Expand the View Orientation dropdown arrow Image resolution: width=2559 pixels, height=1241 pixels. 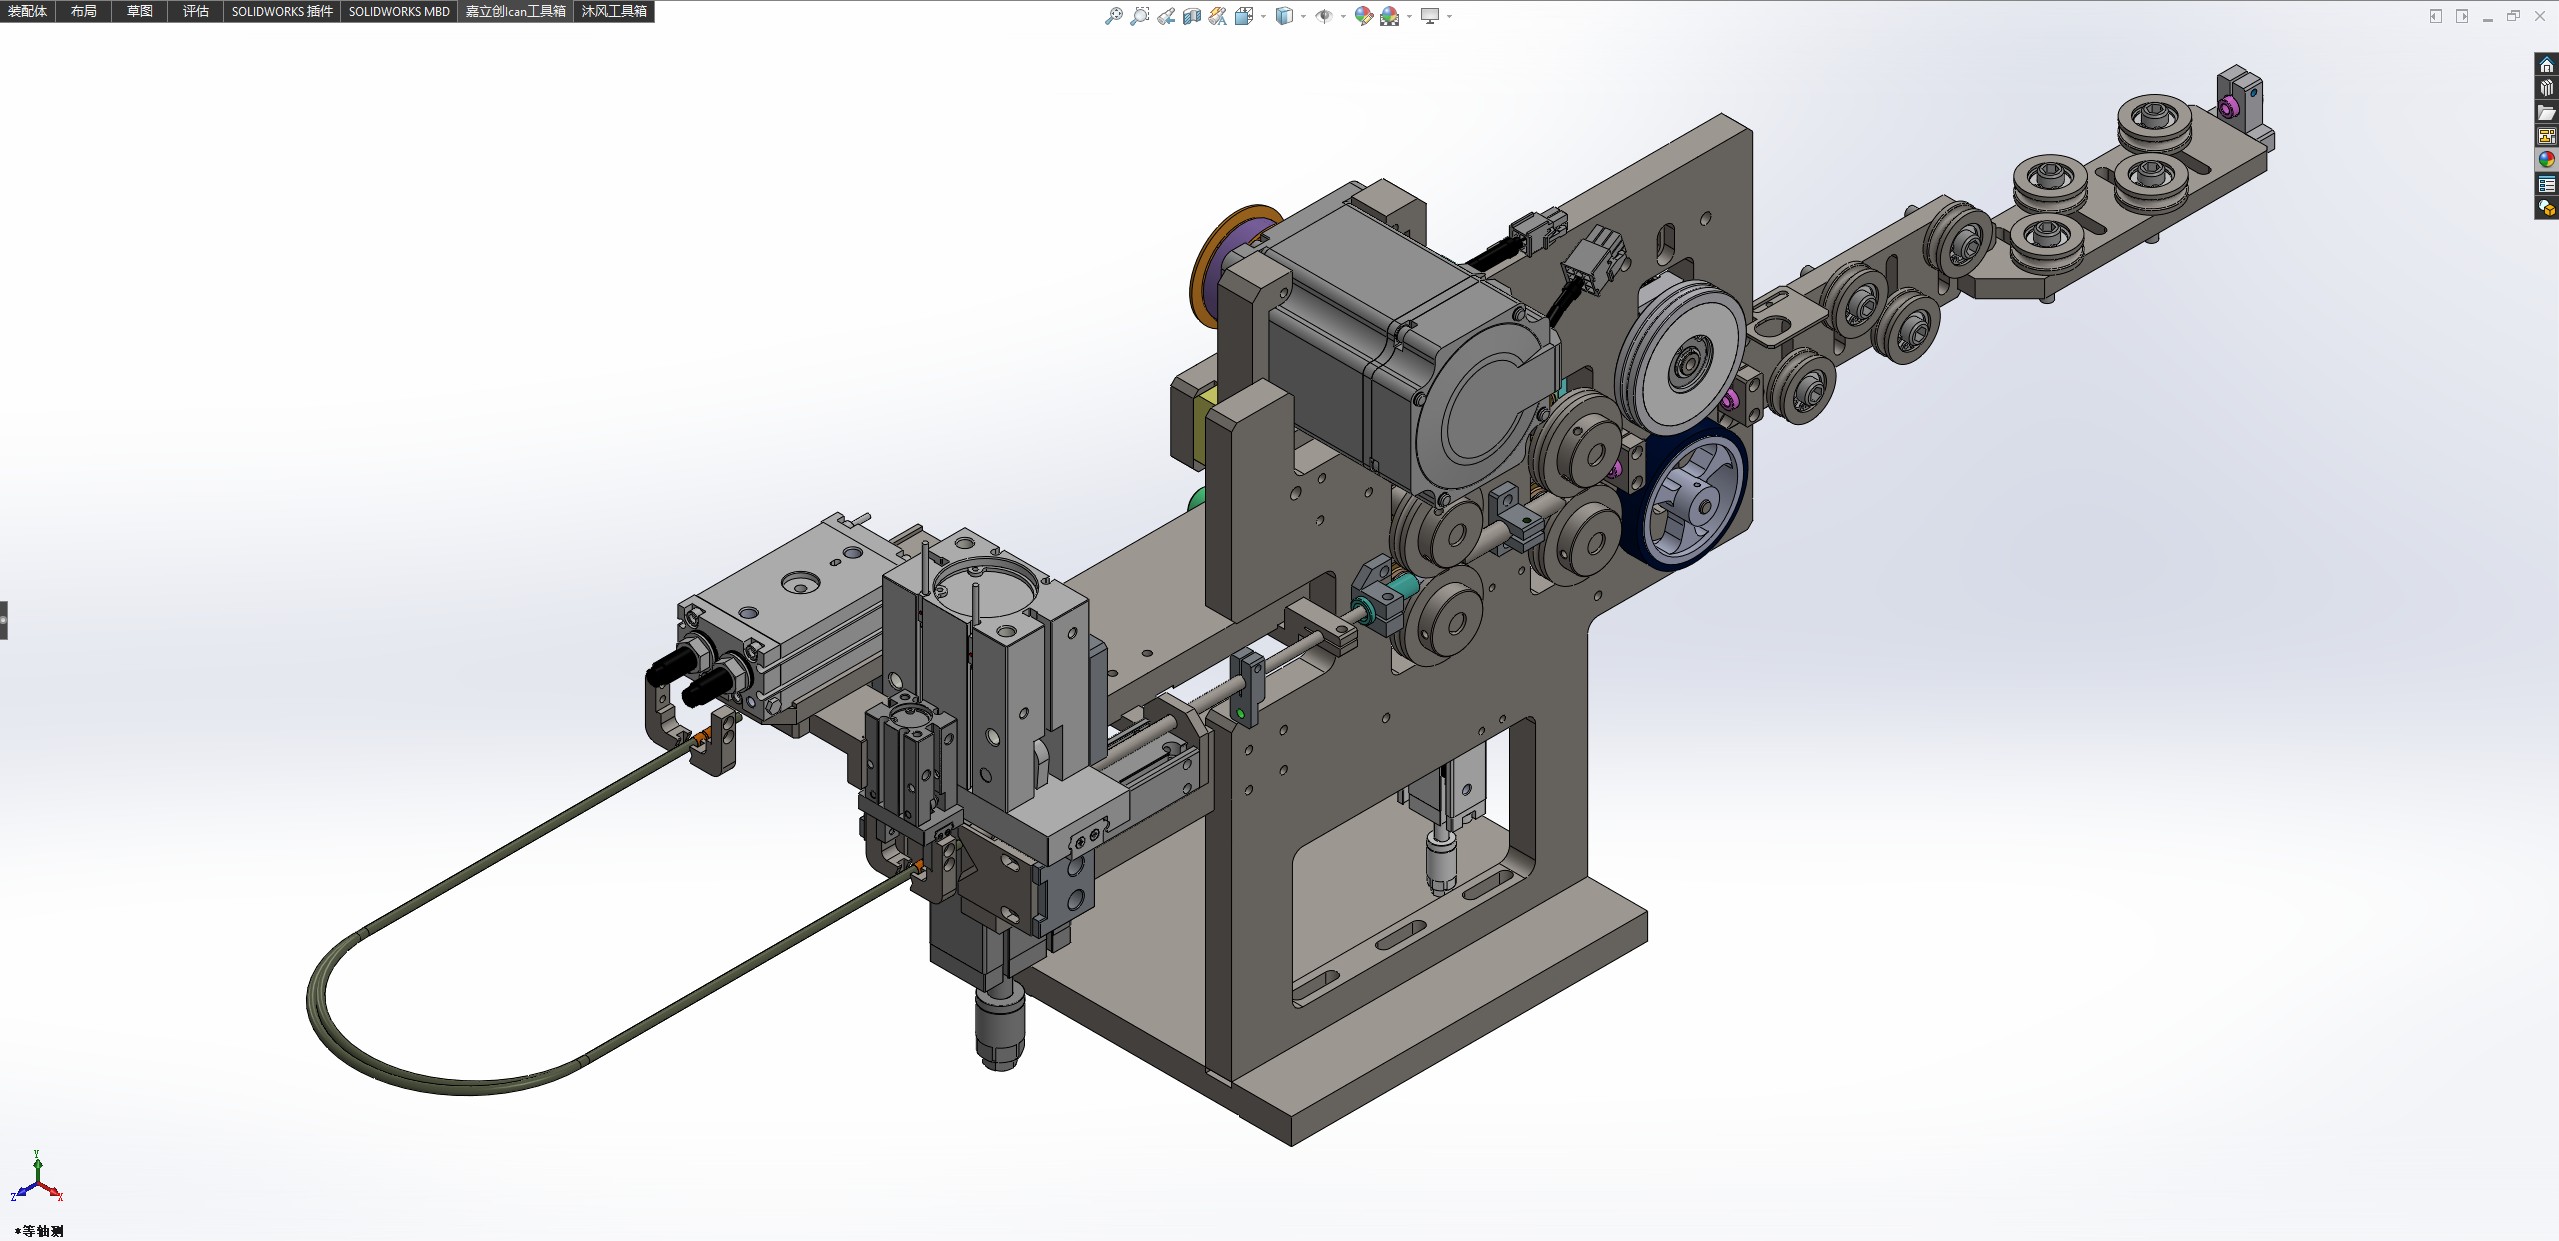[1263, 16]
